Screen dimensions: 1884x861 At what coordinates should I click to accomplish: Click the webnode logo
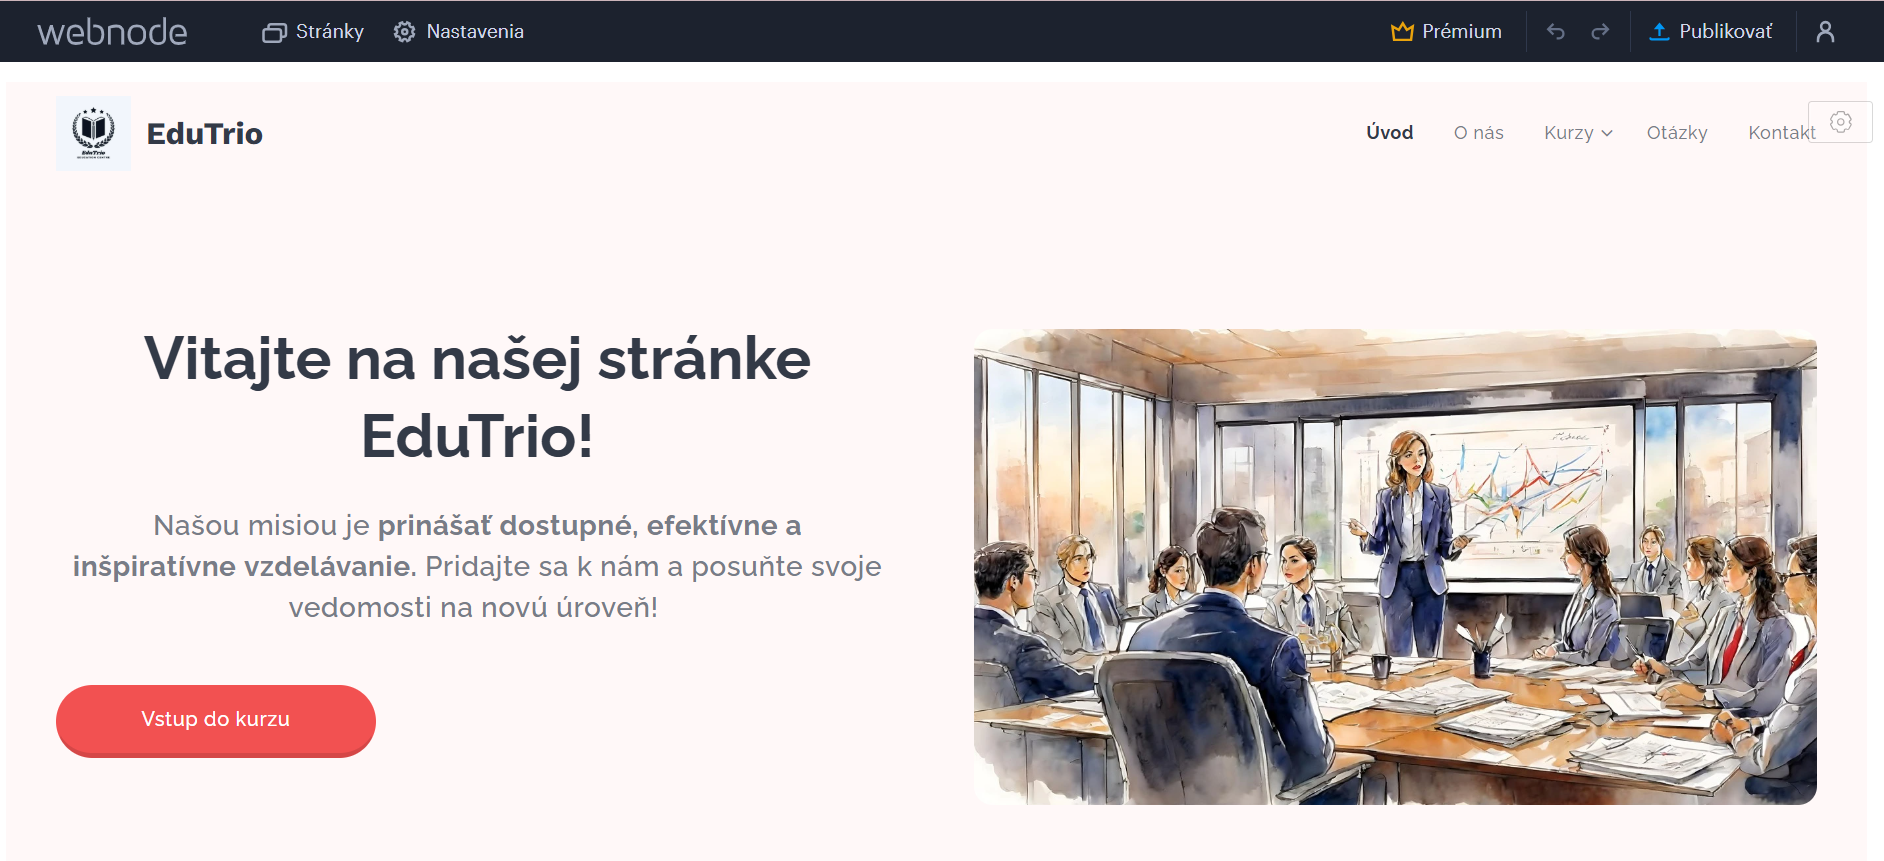click(112, 32)
